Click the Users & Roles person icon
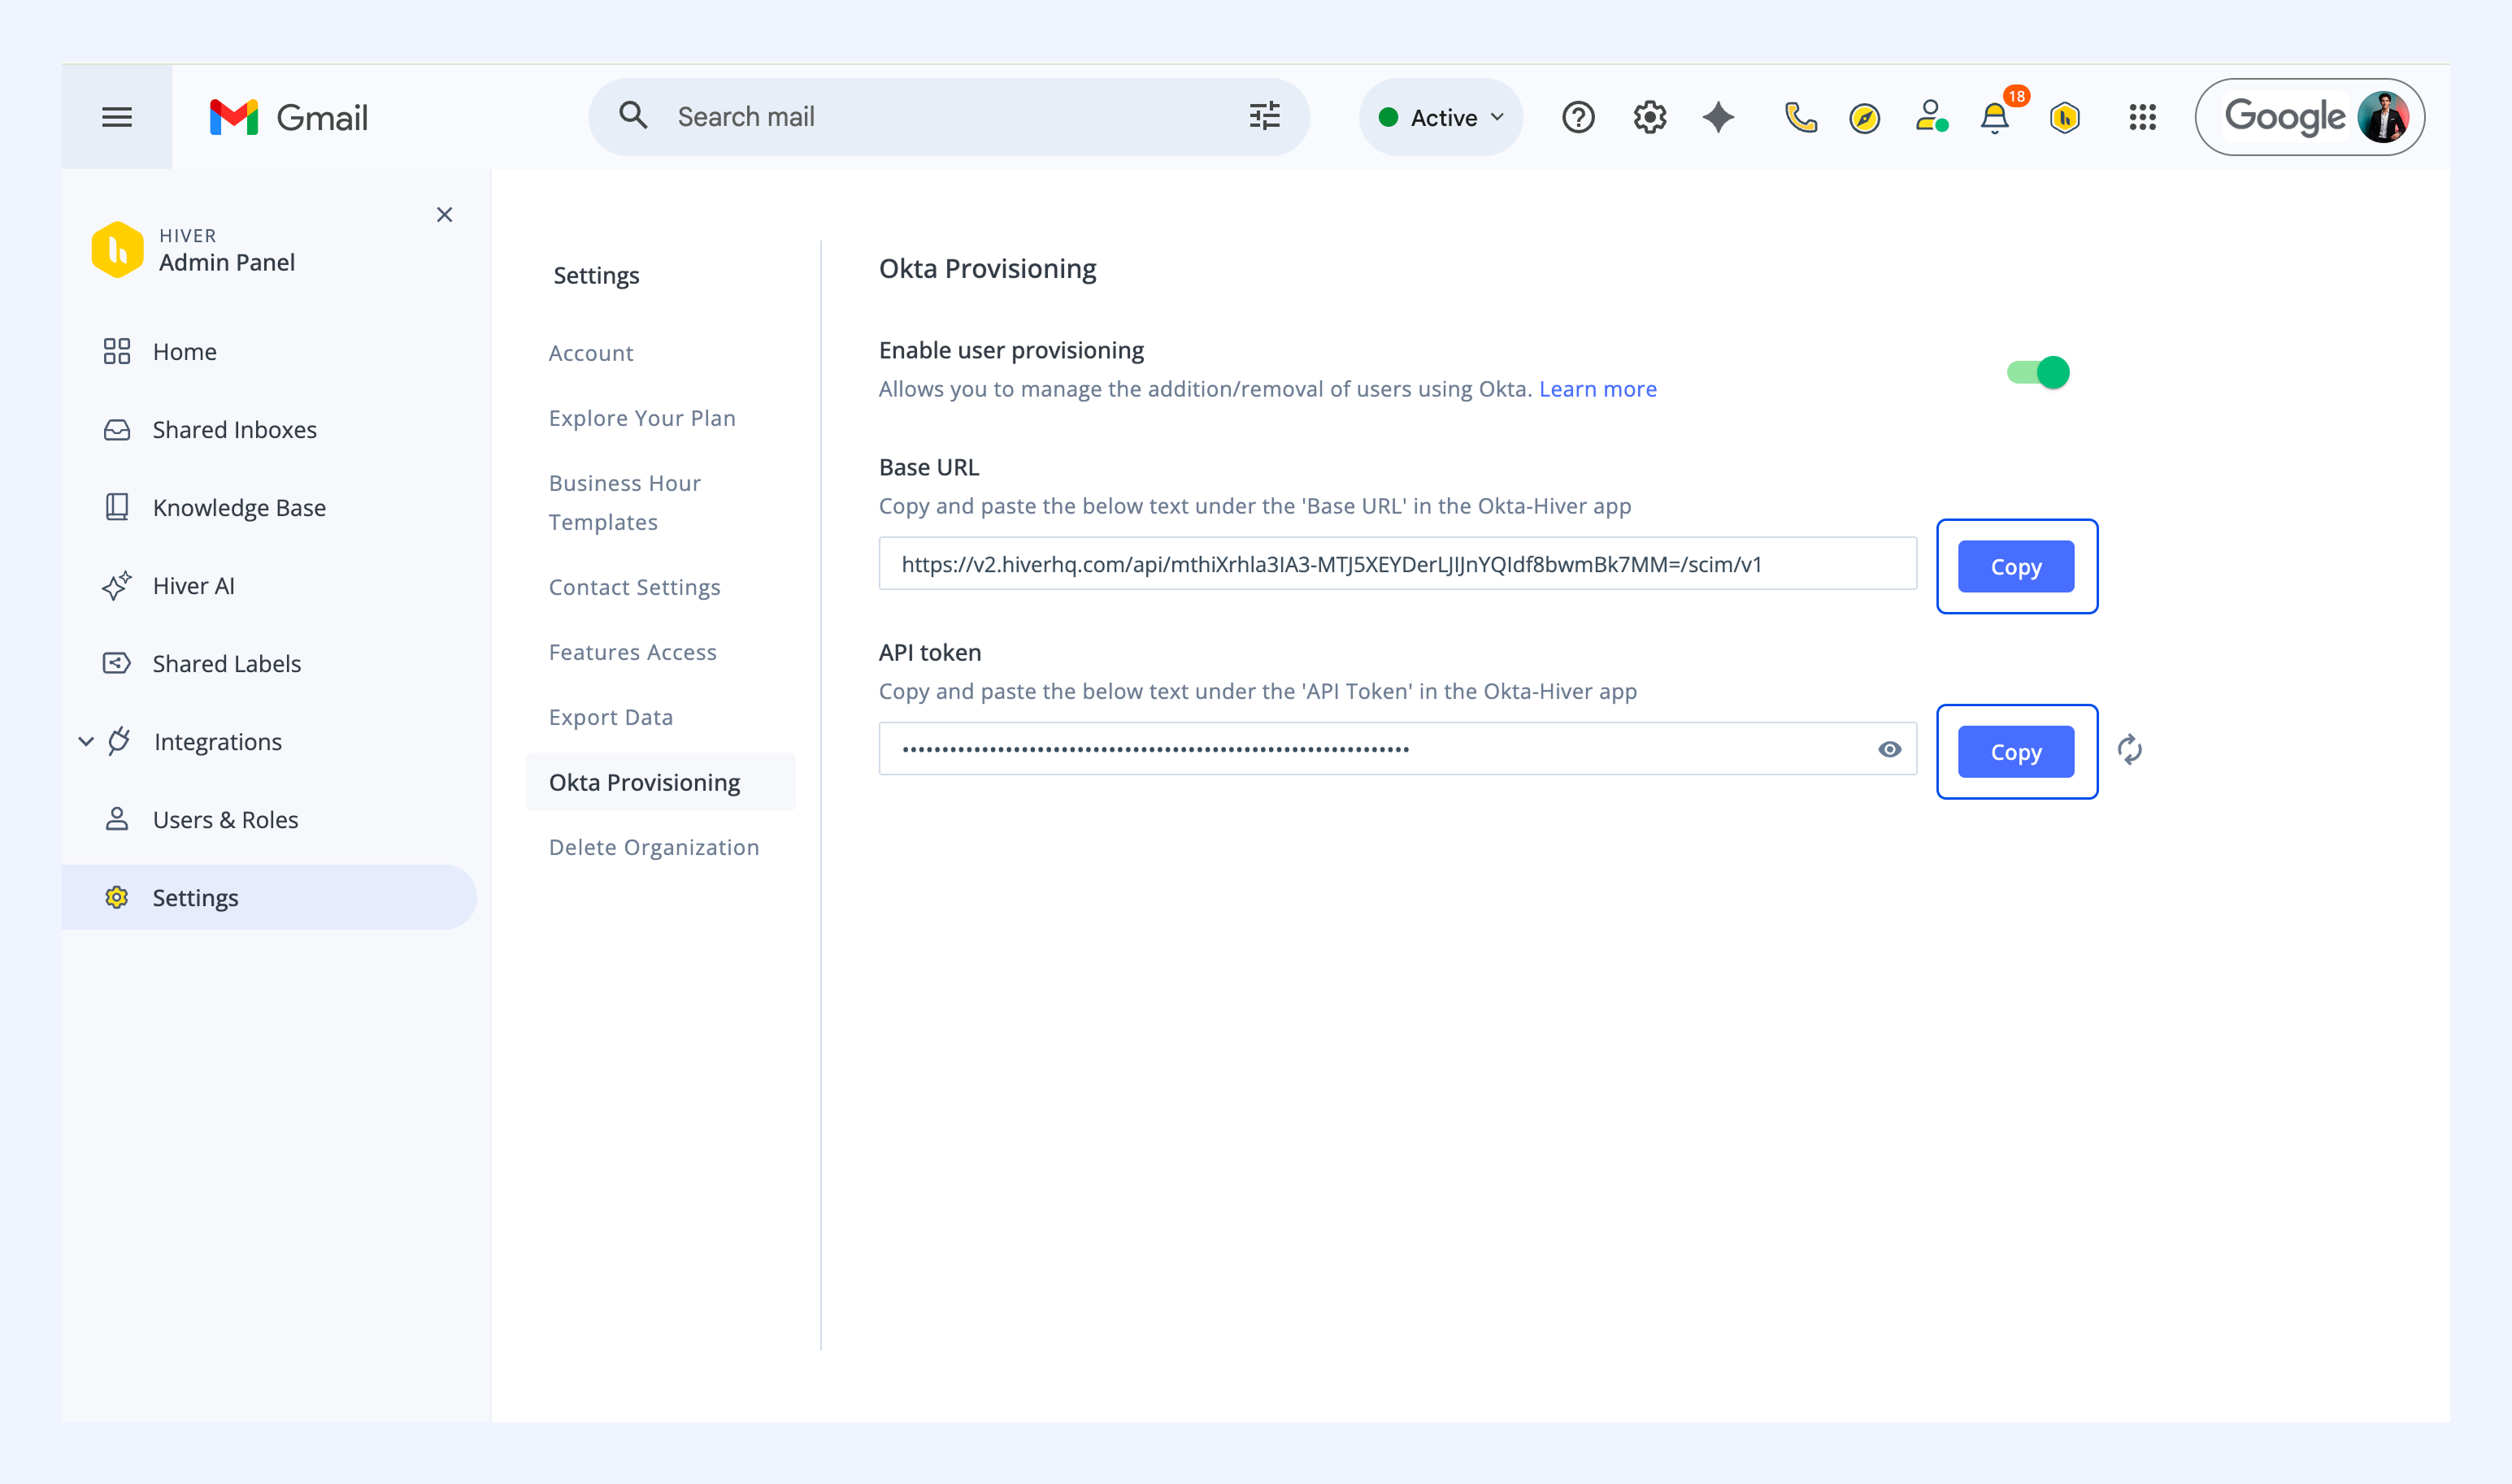 click(117, 819)
